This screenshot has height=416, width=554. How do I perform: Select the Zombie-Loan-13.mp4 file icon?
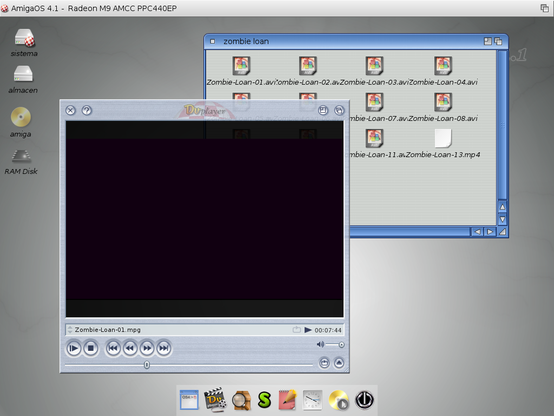coord(443,138)
